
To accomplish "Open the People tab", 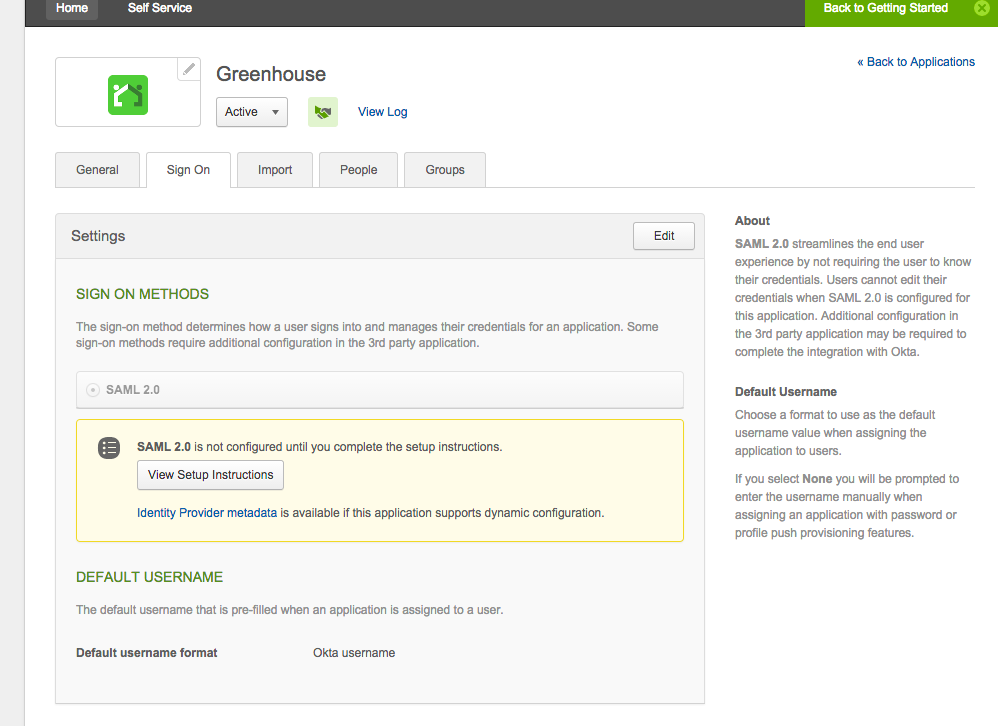I will tap(358, 170).
